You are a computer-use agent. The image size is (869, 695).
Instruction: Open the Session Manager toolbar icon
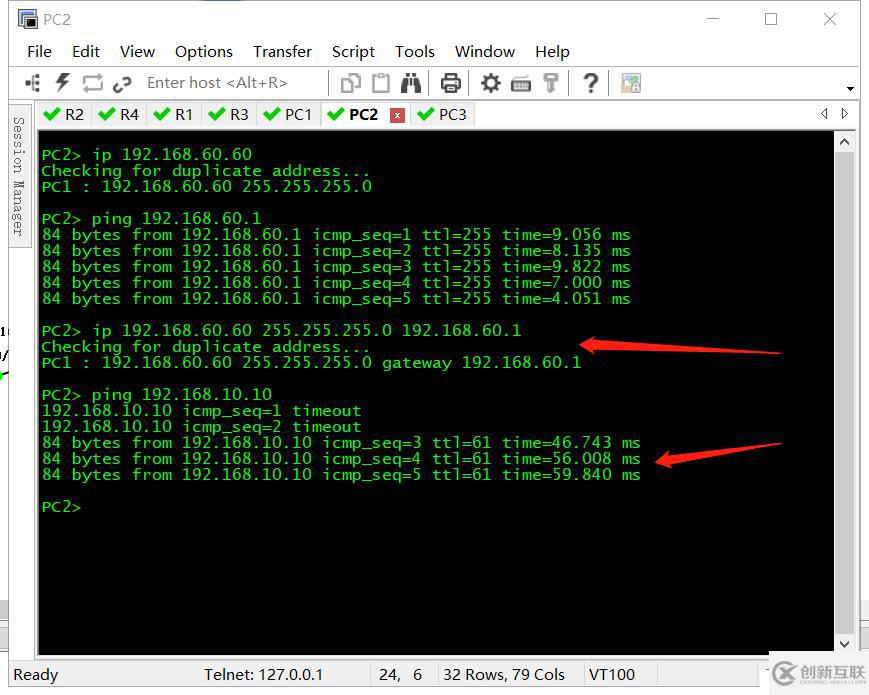point(33,84)
